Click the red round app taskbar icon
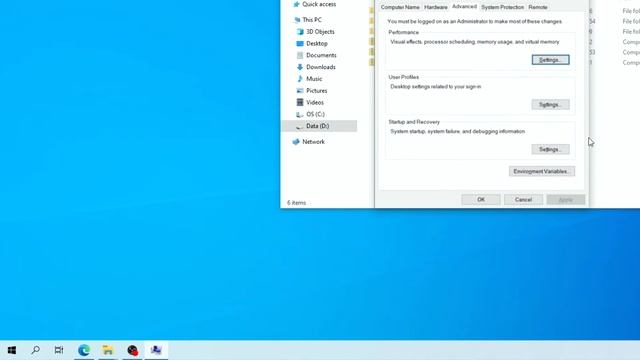Image resolution: width=640 pixels, height=360 pixels. (x=132, y=350)
